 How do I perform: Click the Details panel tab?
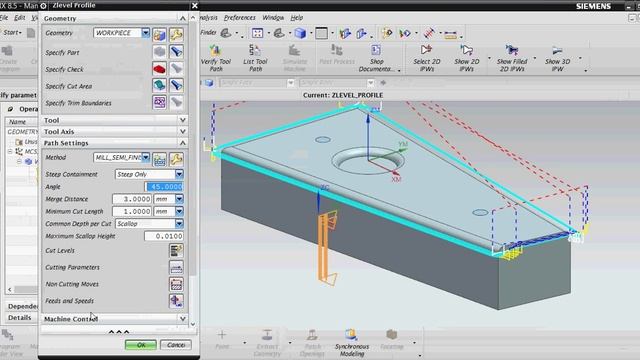tap(20, 318)
